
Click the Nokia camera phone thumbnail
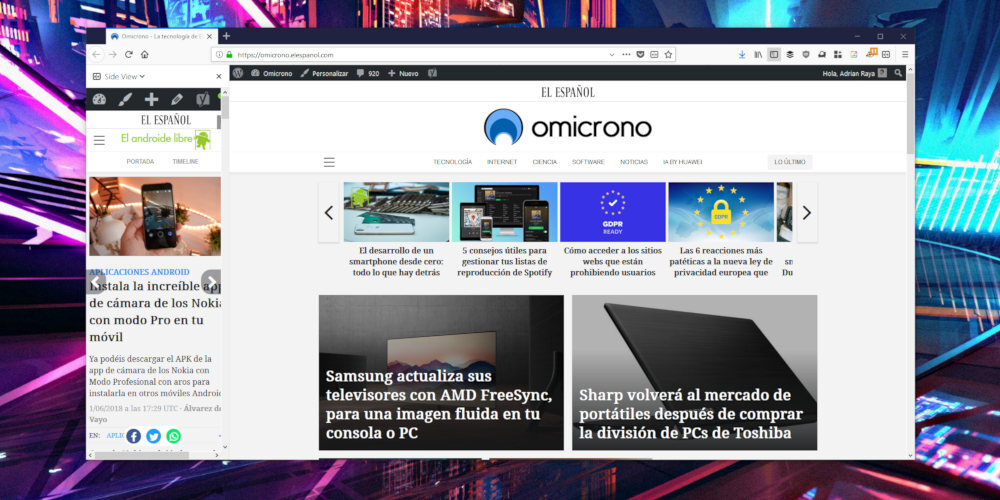[x=155, y=216]
